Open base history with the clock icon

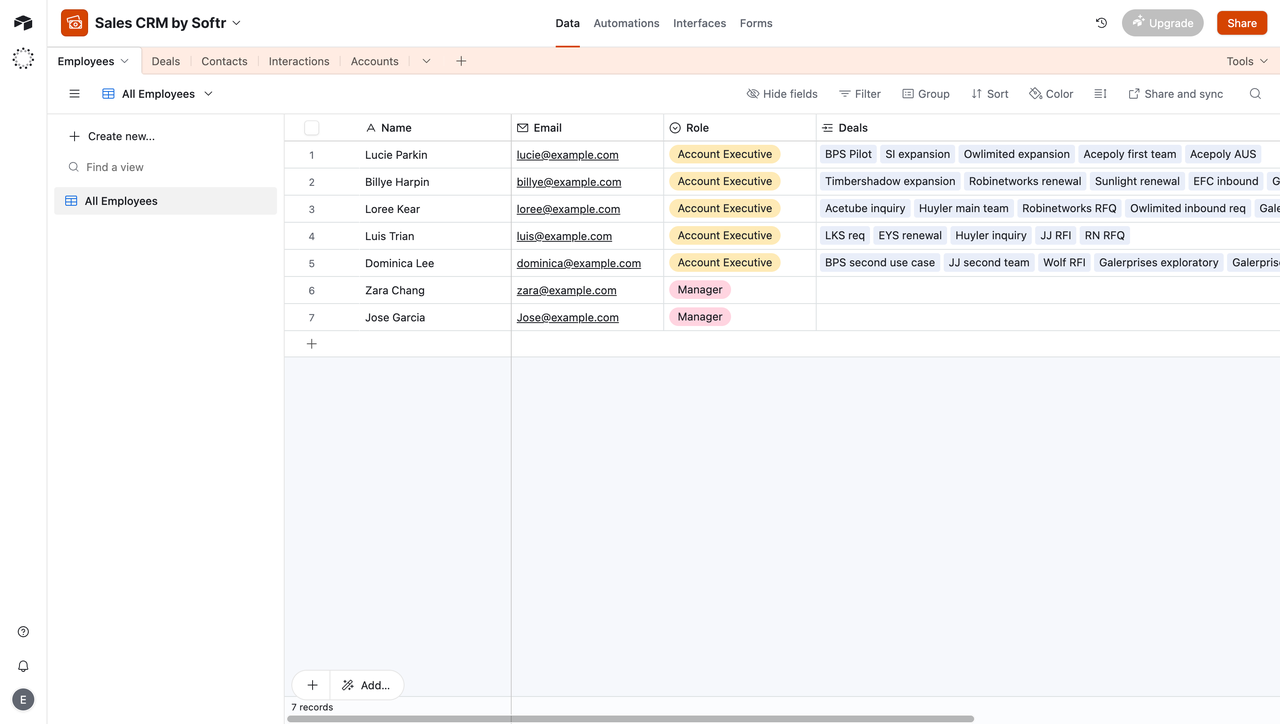(x=1101, y=22)
